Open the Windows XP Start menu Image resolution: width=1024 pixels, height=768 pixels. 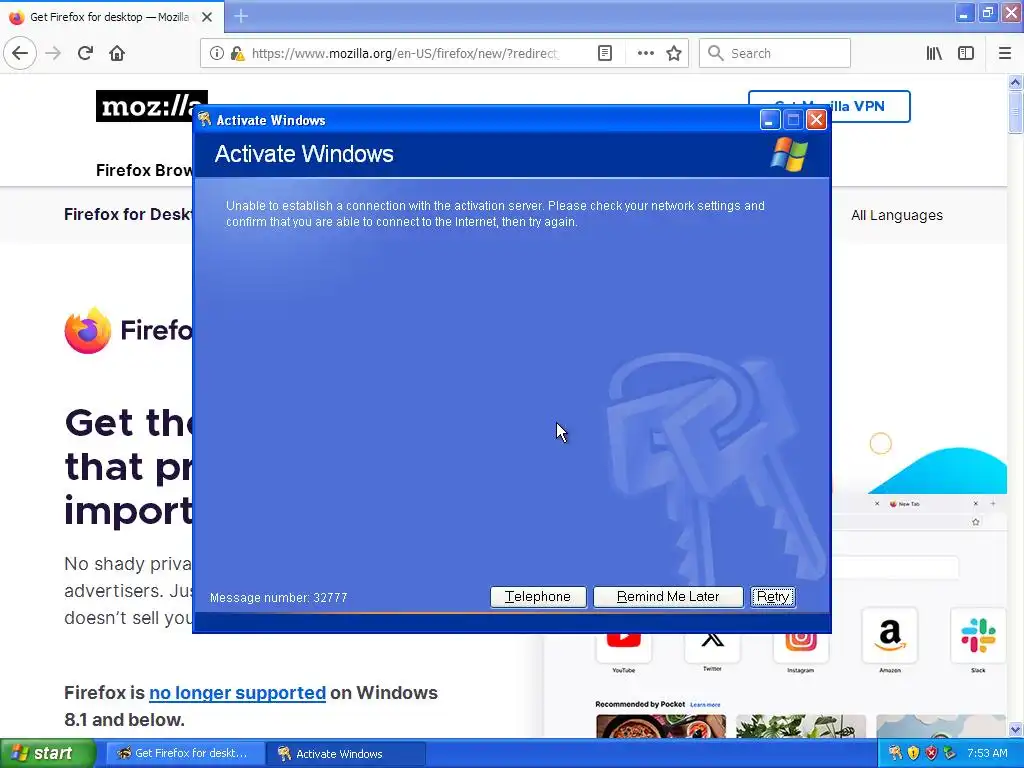click(48, 753)
